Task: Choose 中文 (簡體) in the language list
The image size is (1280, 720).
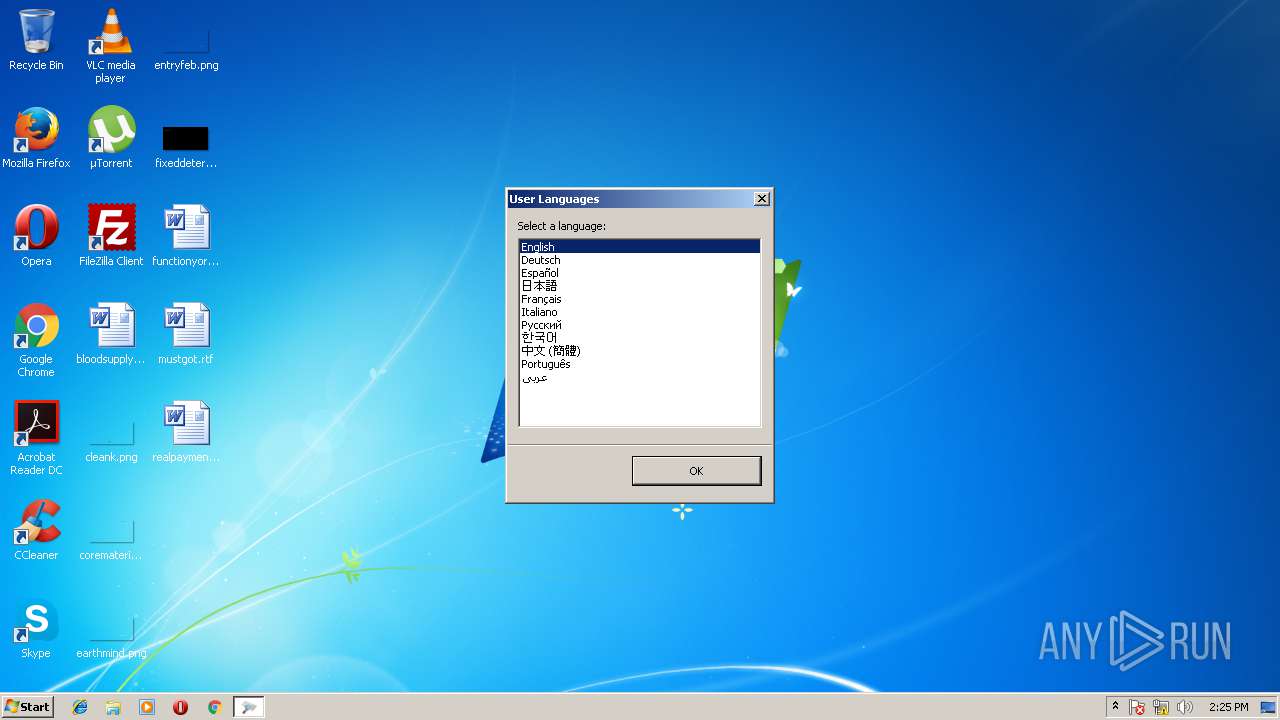Action: point(639,351)
